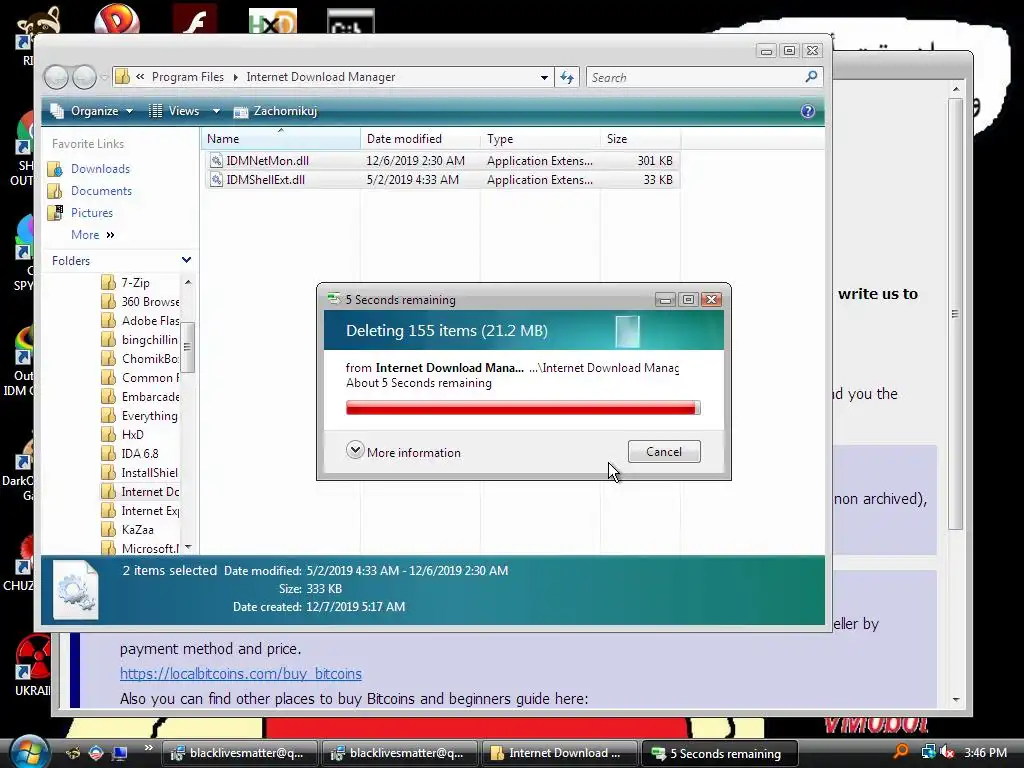Open the address bar history dropdown

[544, 78]
